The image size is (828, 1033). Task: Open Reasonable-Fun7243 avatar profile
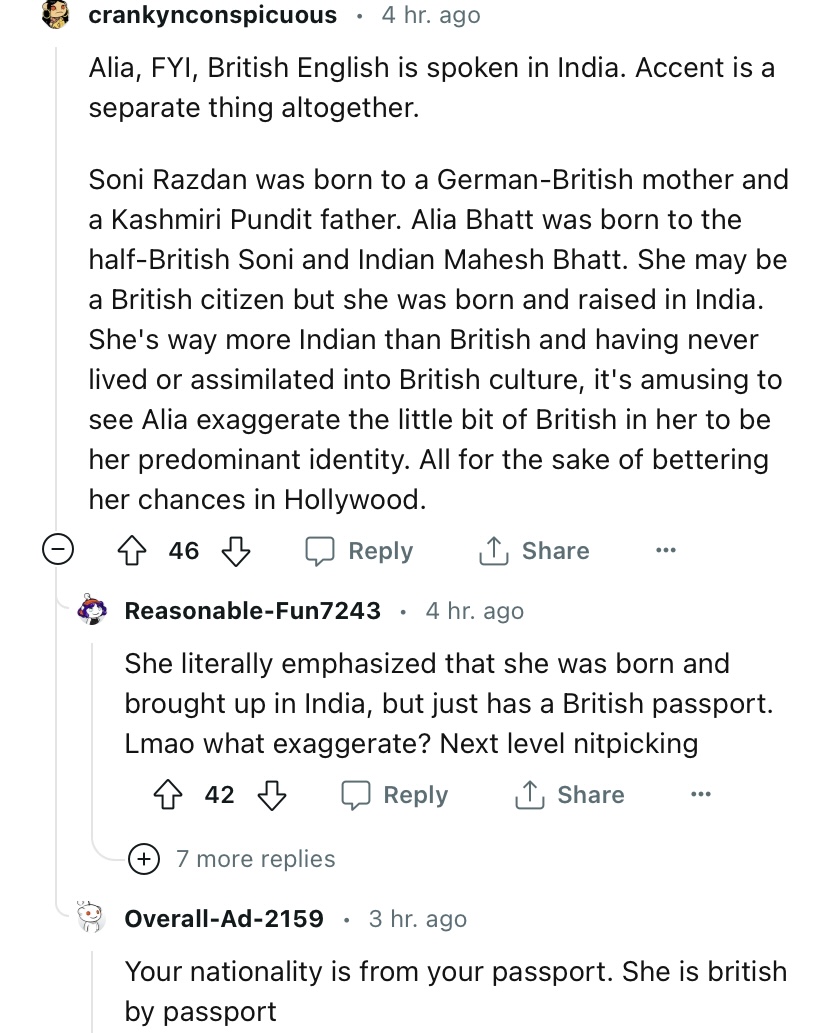[92, 610]
